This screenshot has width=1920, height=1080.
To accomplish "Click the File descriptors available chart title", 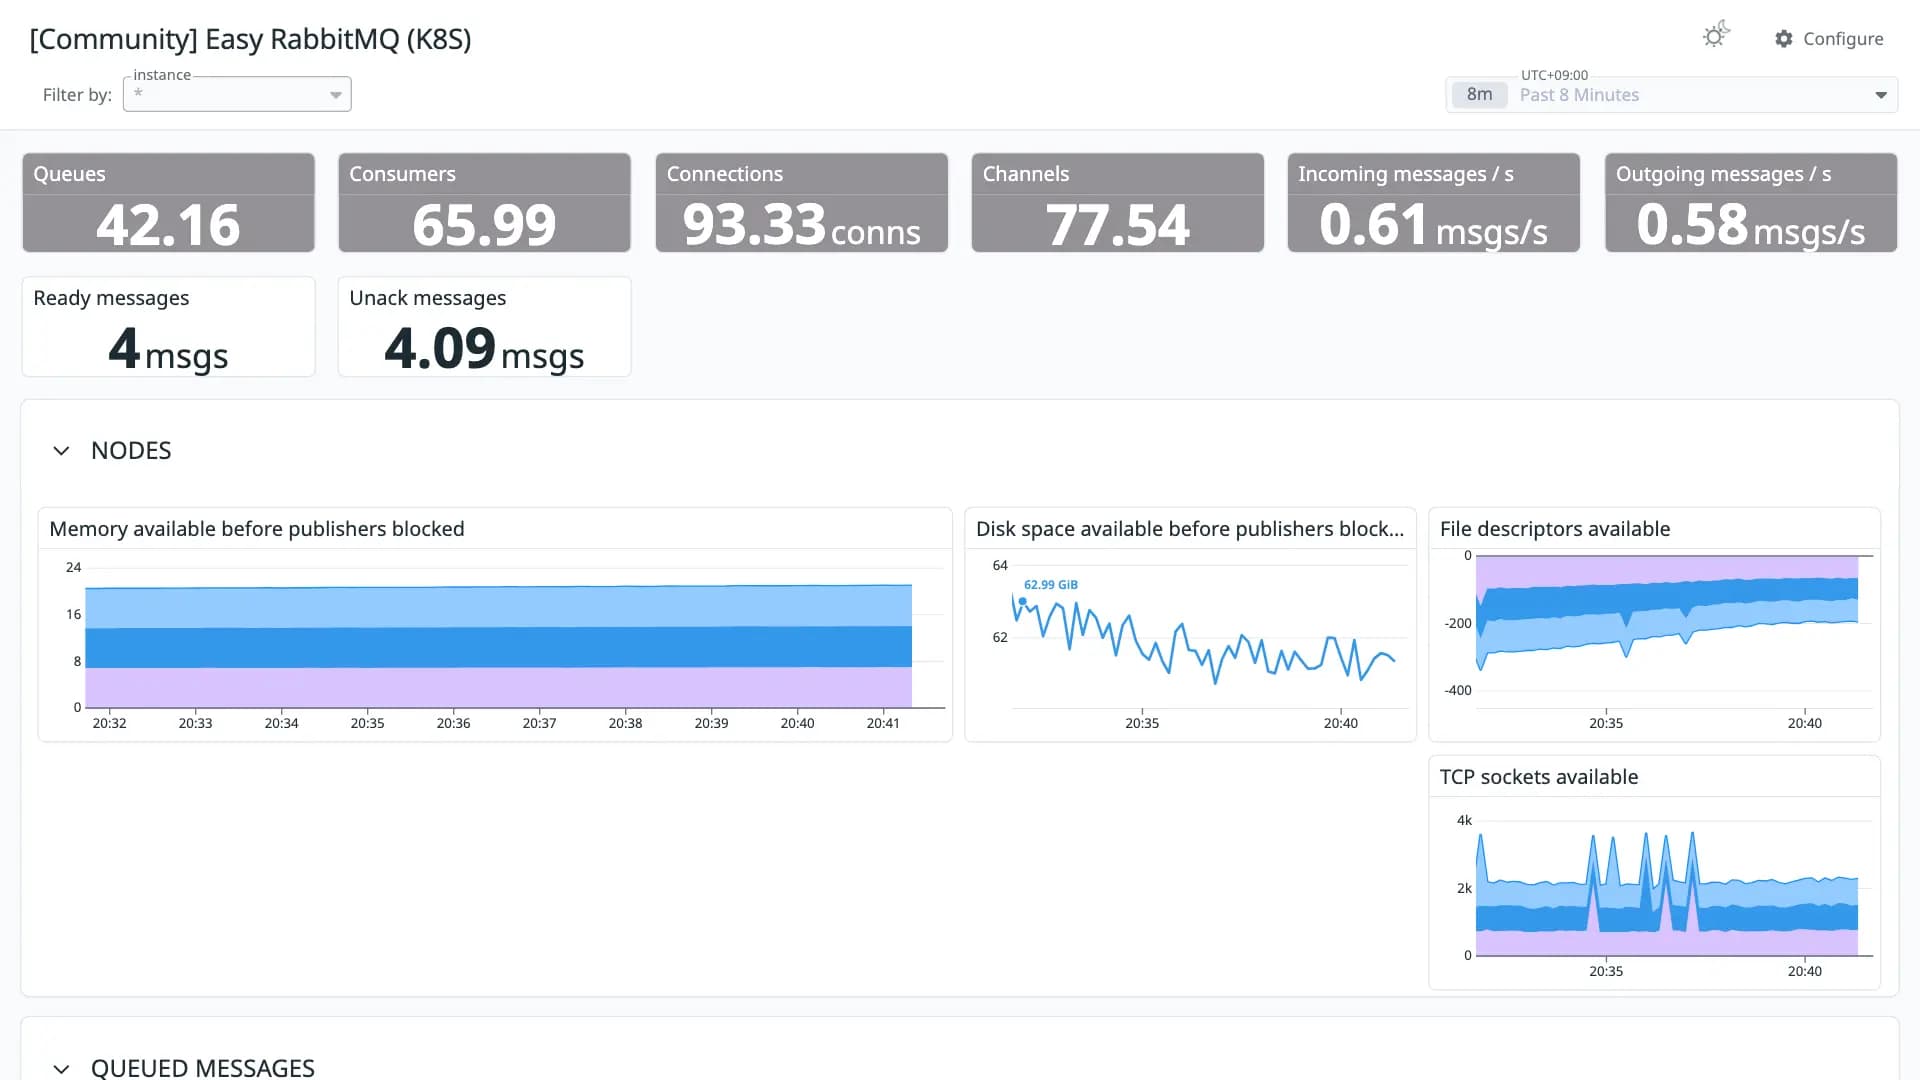I will click(1555, 529).
